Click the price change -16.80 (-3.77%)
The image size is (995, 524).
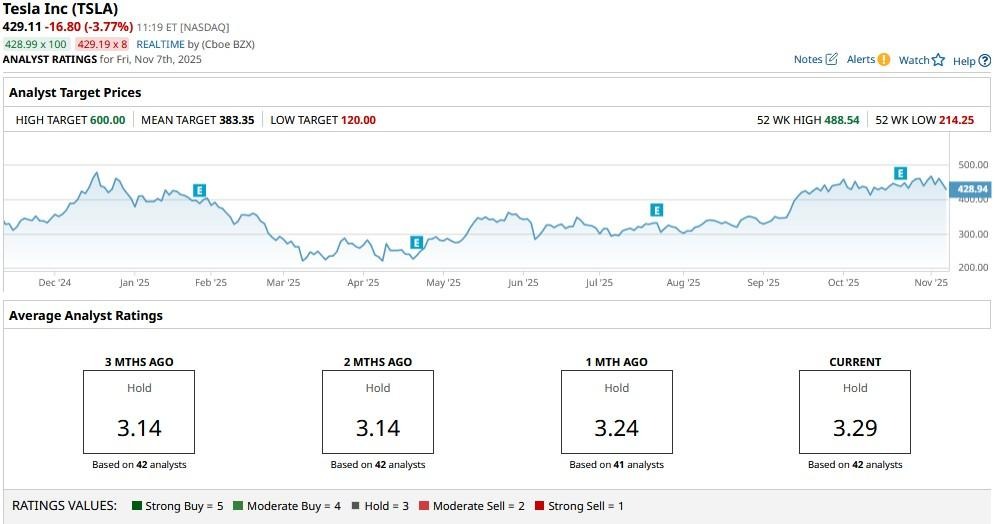point(89,27)
